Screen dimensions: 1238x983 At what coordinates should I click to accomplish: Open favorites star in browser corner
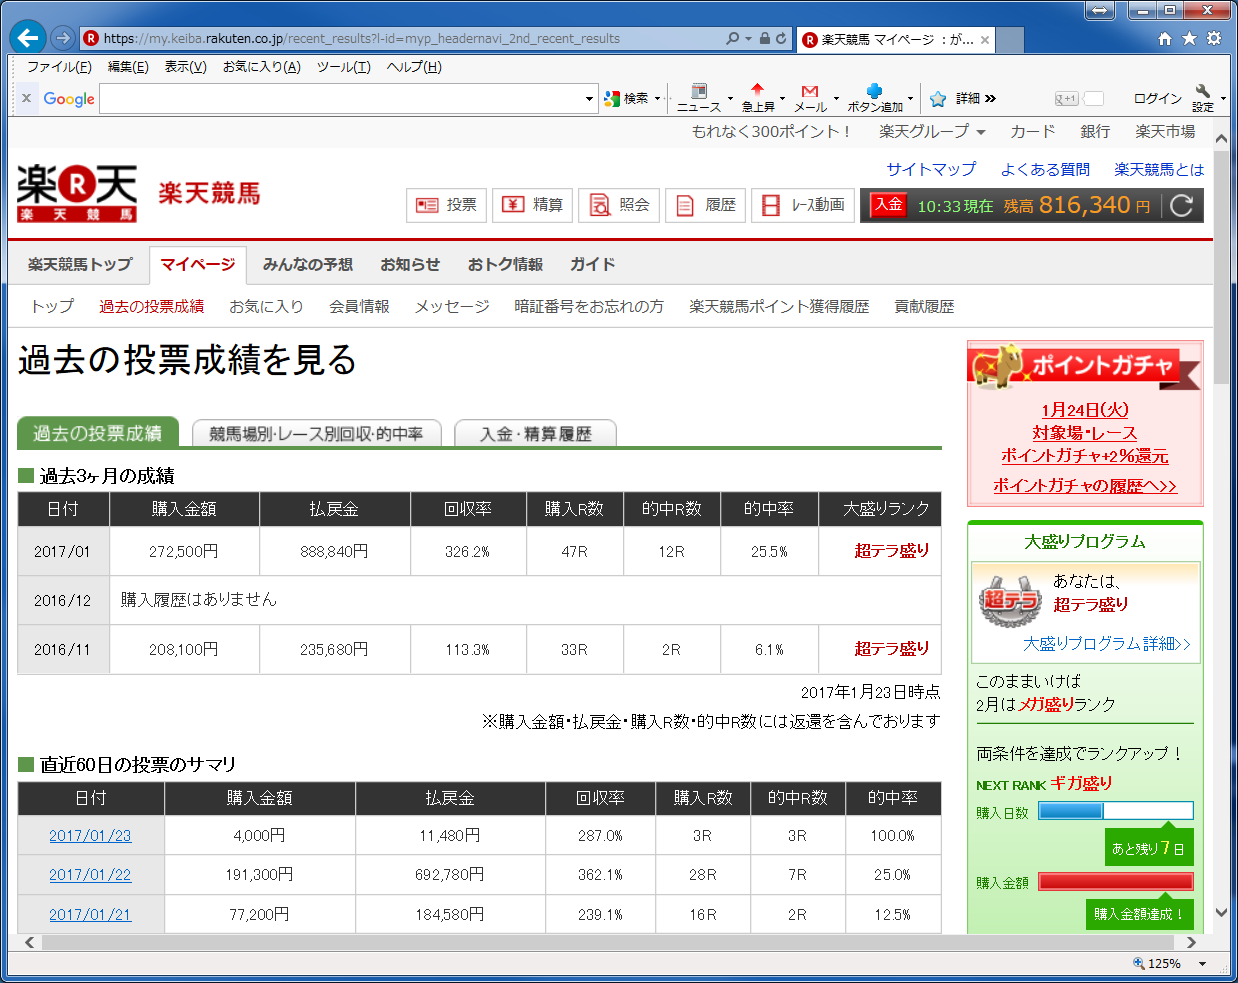coord(1189,38)
